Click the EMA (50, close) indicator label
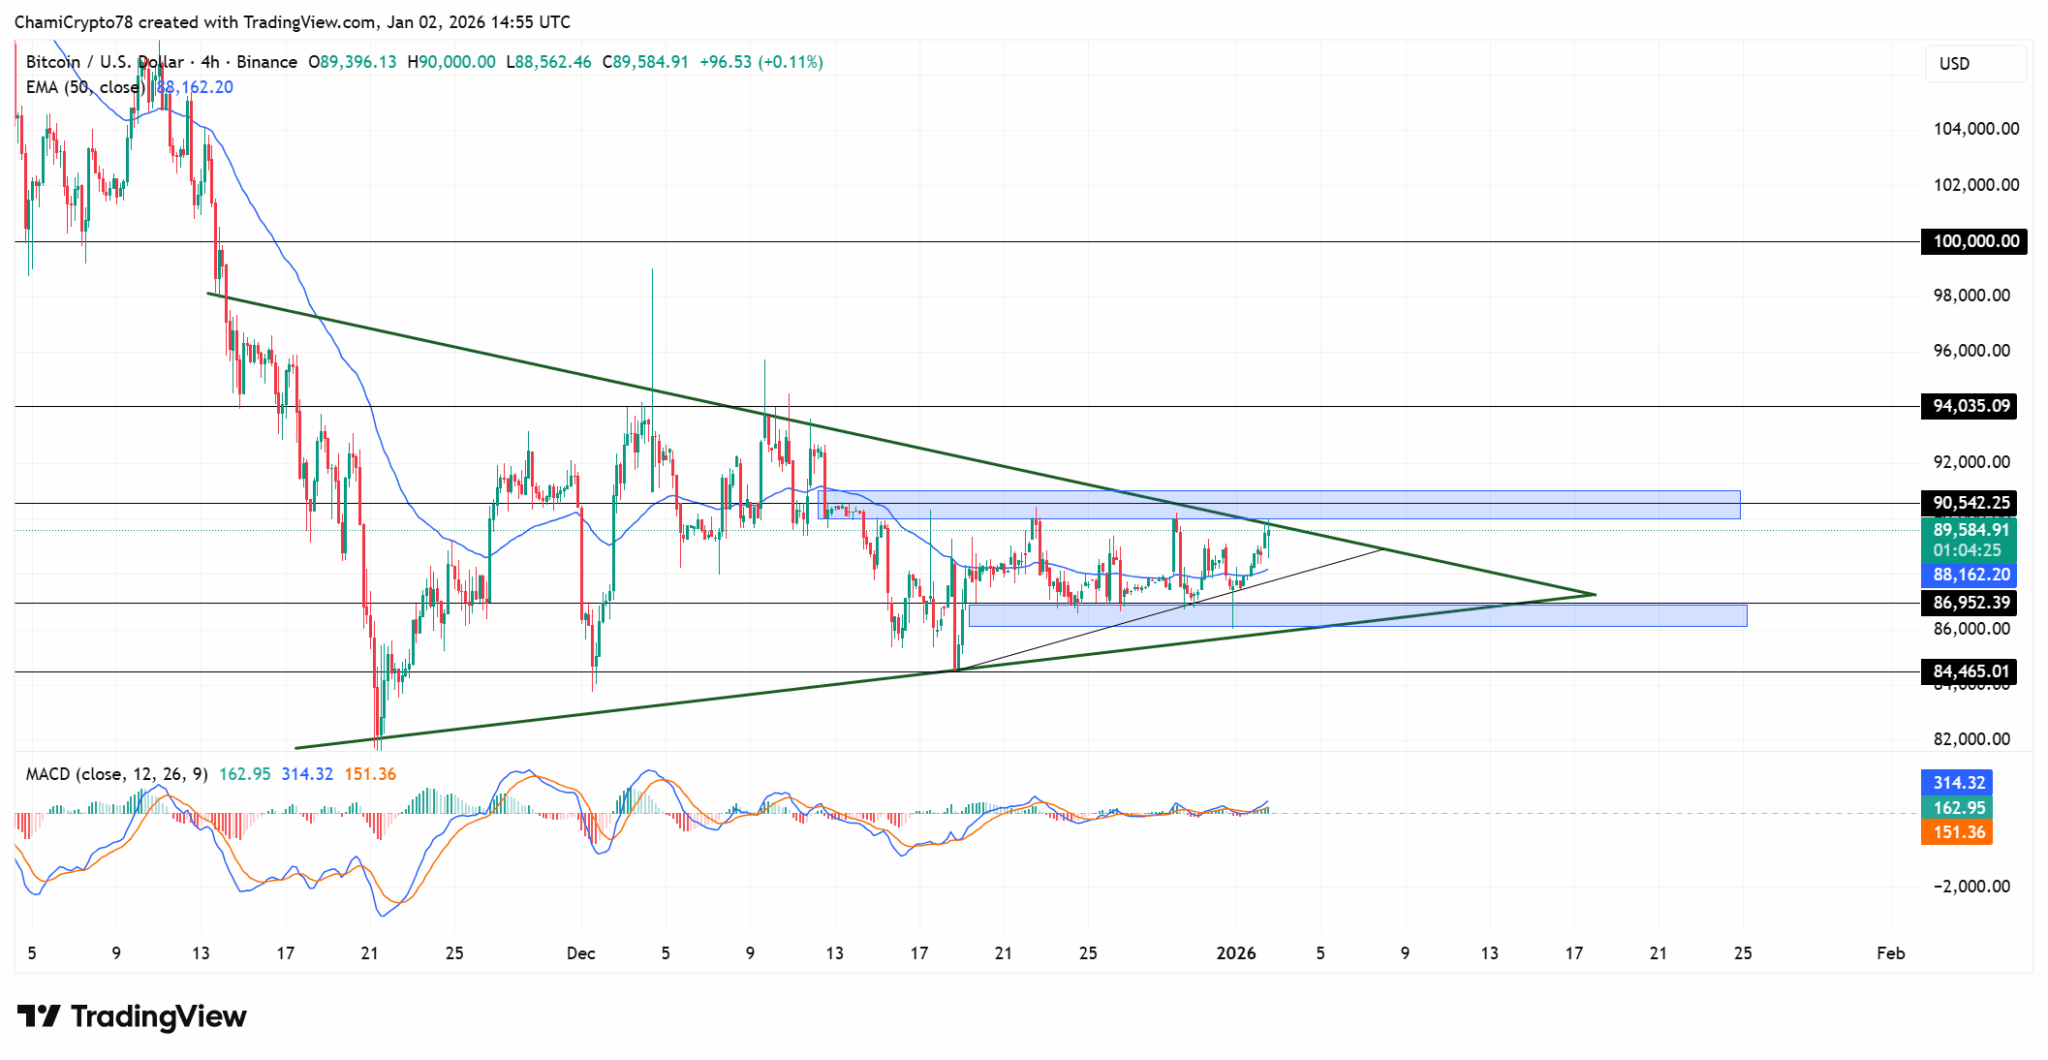Image resolution: width=2048 pixels, height=1060 pixels. (84, 87)
